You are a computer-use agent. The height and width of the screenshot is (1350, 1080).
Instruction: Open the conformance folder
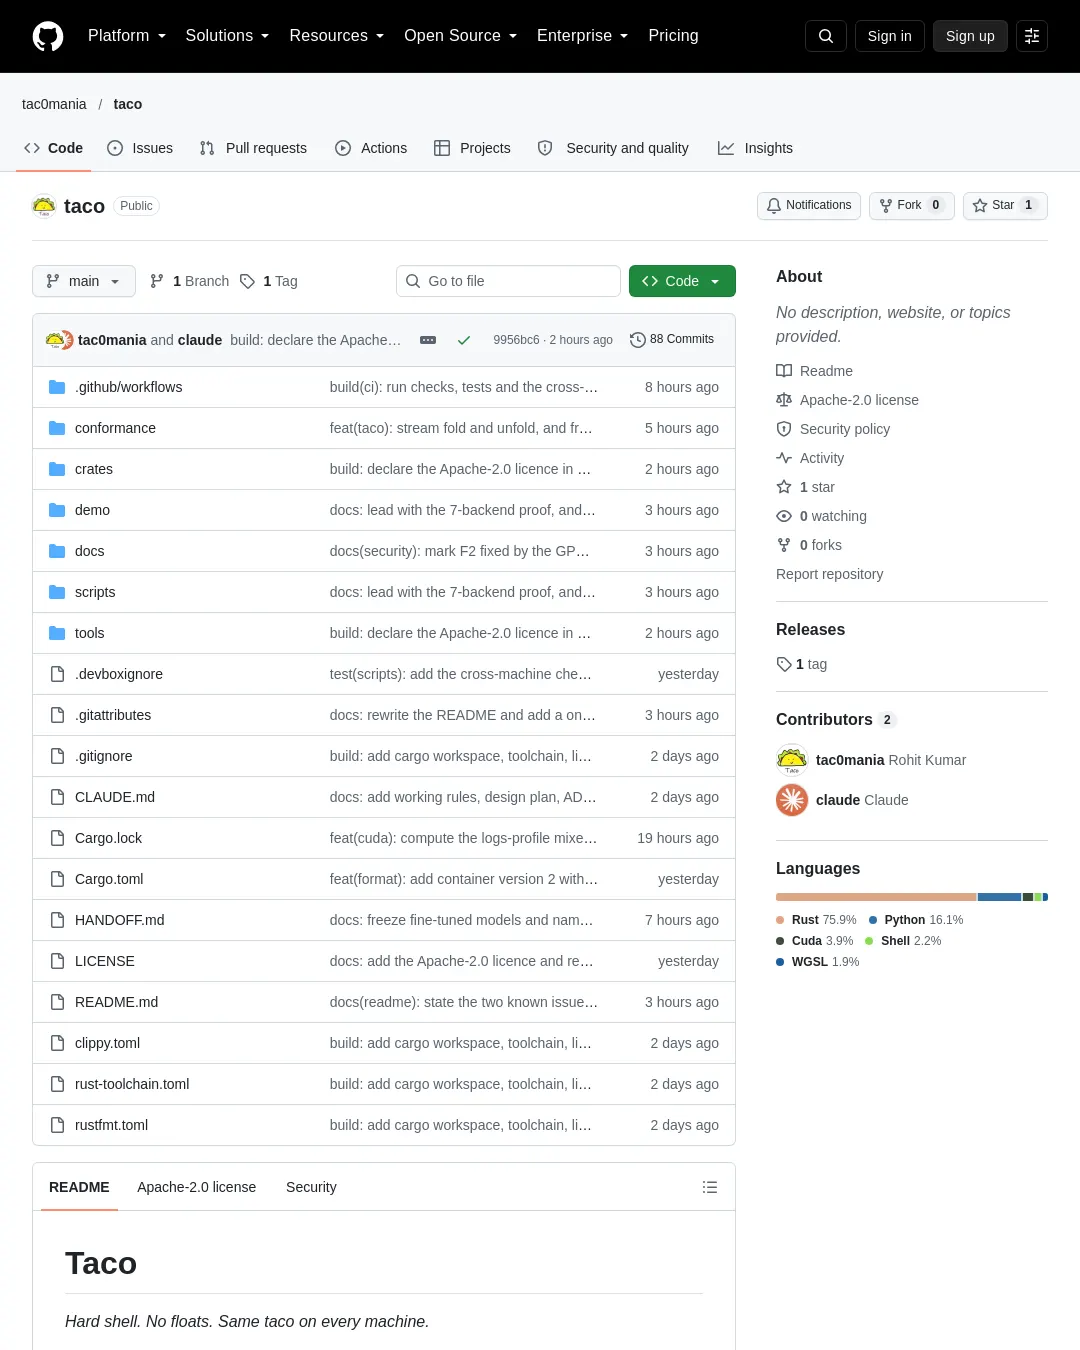(x=115, y=428)
